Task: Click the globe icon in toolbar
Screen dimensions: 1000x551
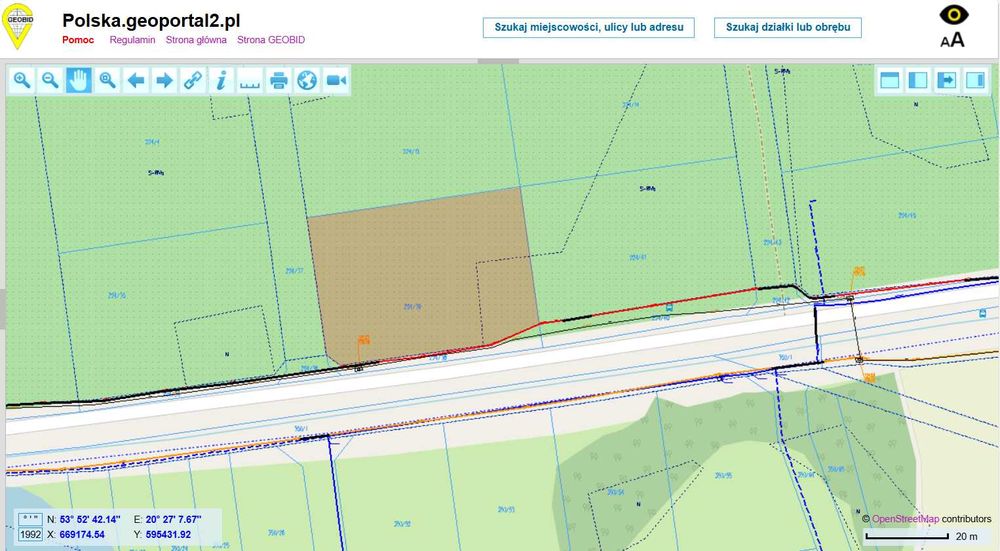Action: pos(307,80)
